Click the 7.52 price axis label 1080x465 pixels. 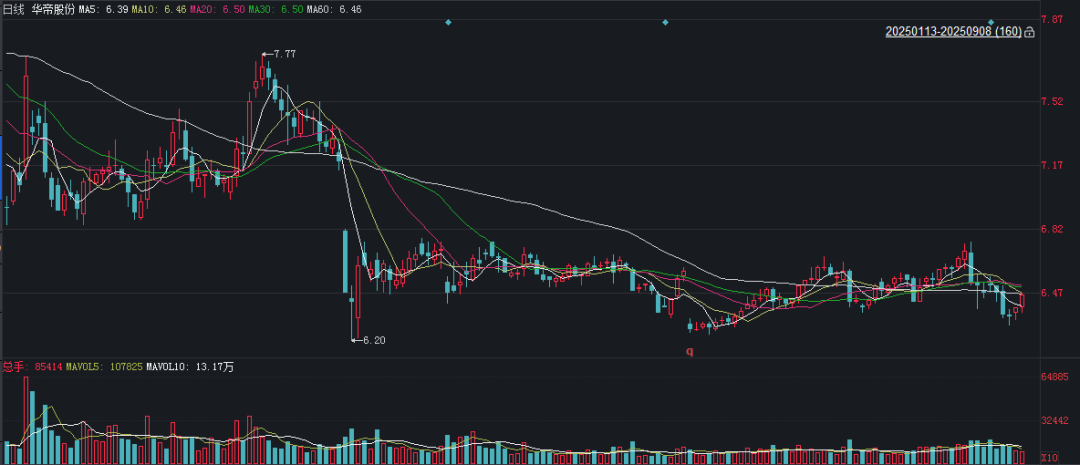tap(1051, 101)
